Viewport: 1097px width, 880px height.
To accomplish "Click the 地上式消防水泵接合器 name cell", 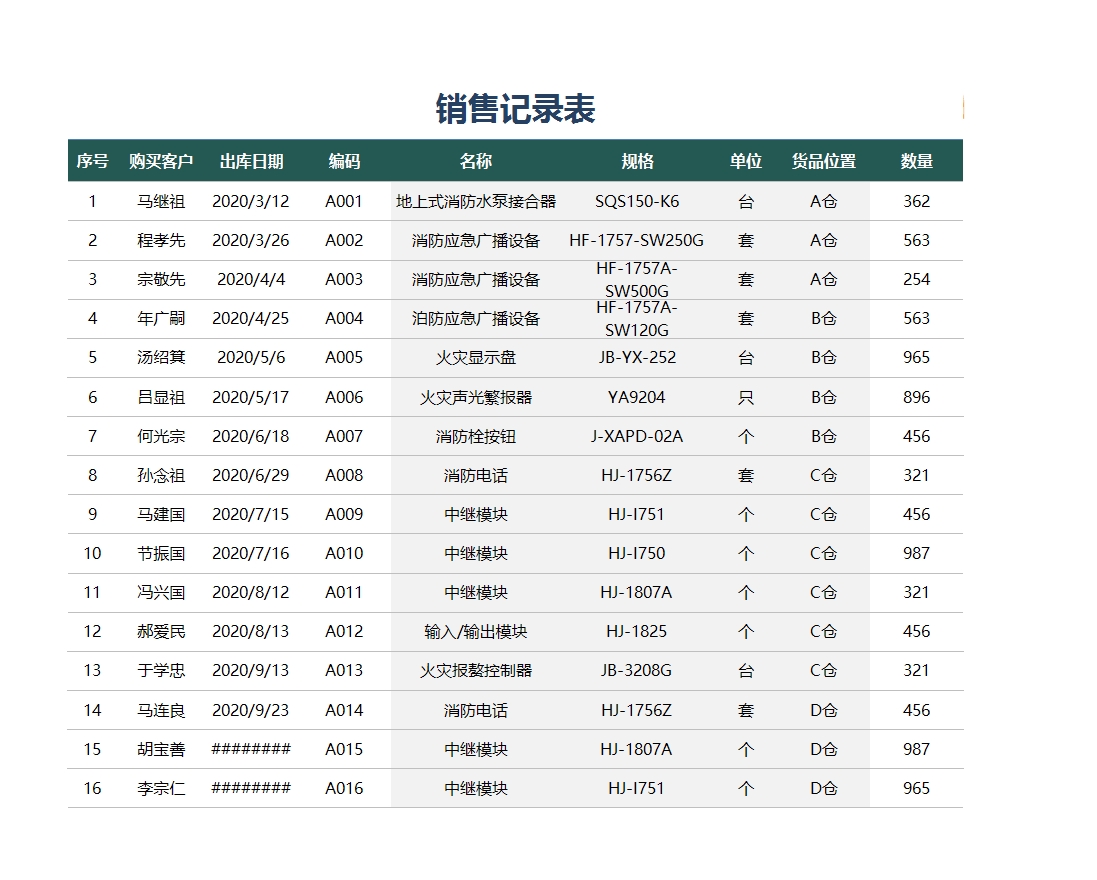I will pos(476,201).
